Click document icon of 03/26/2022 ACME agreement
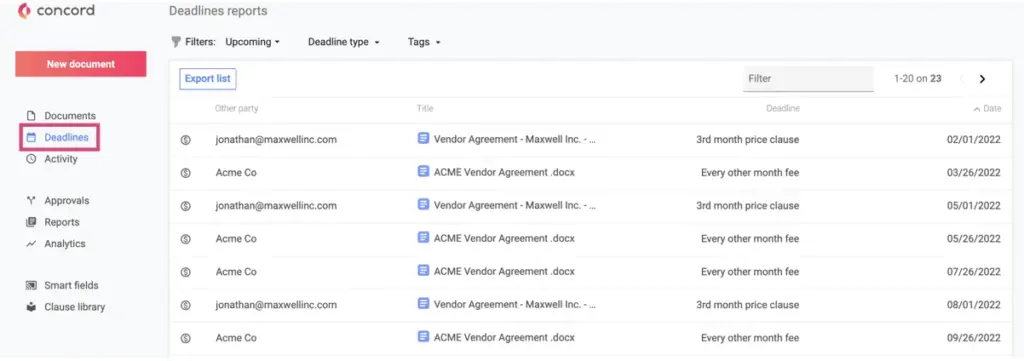Image resolution: width=1024 pixels, height=361 pixels. [x=423, y=172]
